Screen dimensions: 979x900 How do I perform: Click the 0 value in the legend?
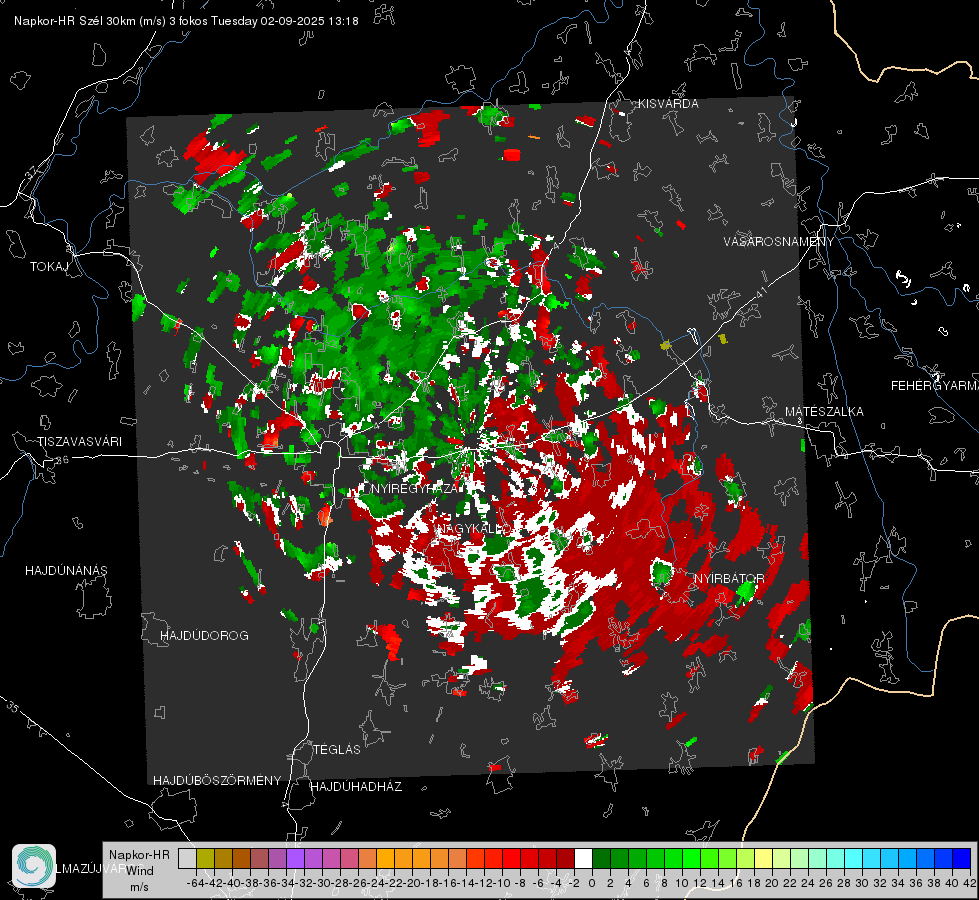(592, 883)
